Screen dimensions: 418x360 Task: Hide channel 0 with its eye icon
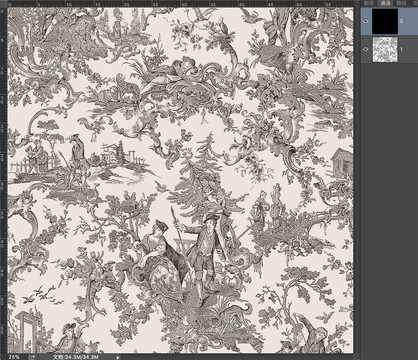point(366,21)
